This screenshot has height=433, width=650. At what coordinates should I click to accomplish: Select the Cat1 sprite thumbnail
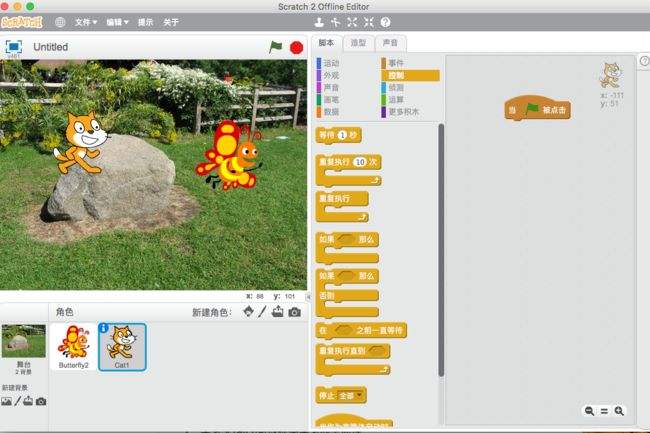[x=122, y=347]
